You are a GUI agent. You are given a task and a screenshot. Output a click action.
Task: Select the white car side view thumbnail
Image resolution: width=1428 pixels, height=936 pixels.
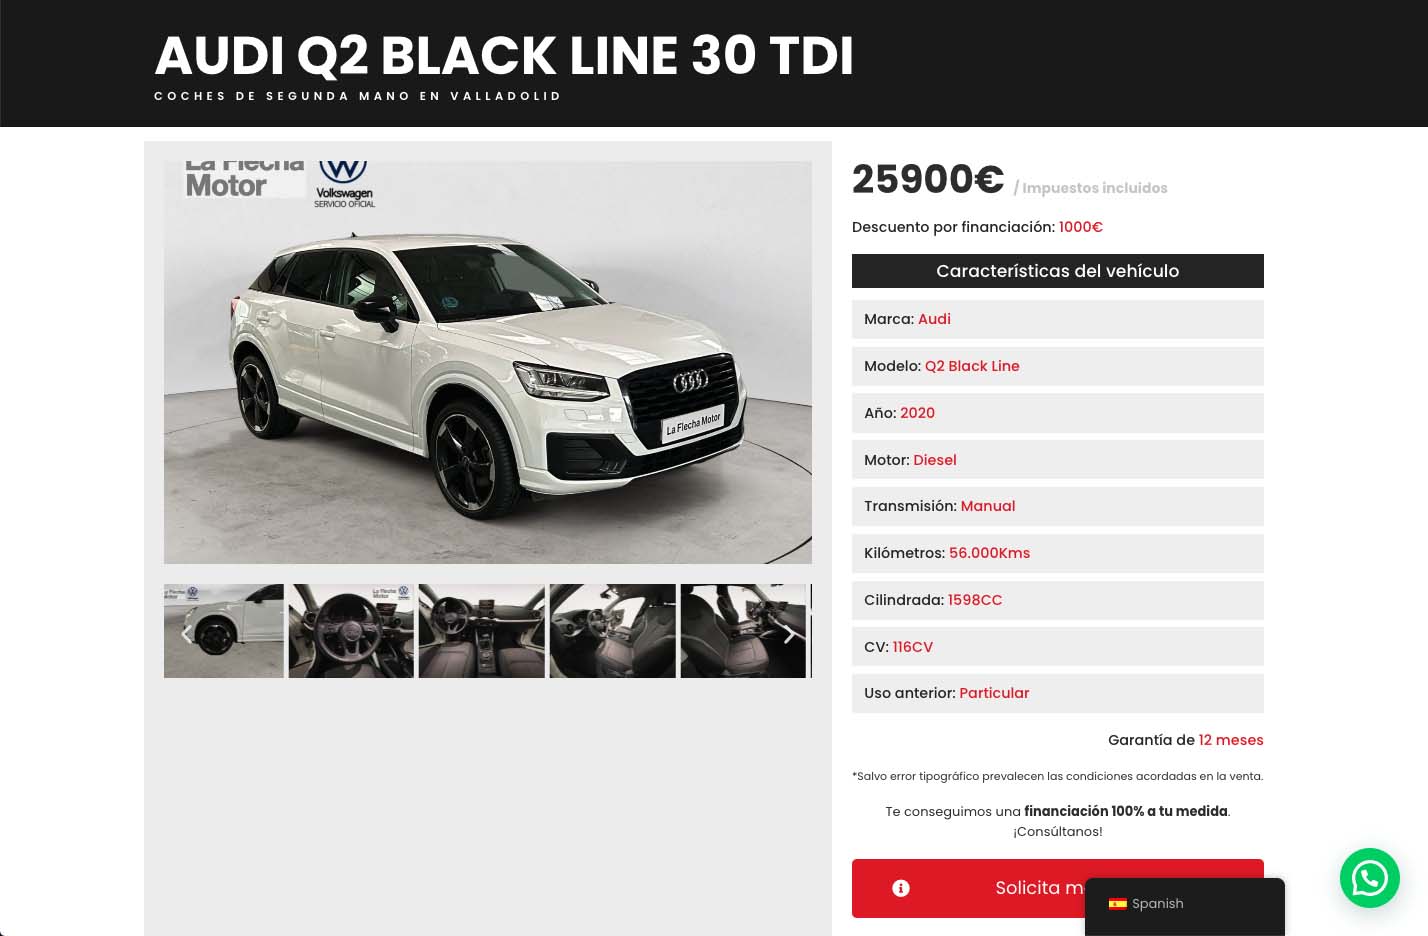[x=224, y=631]
